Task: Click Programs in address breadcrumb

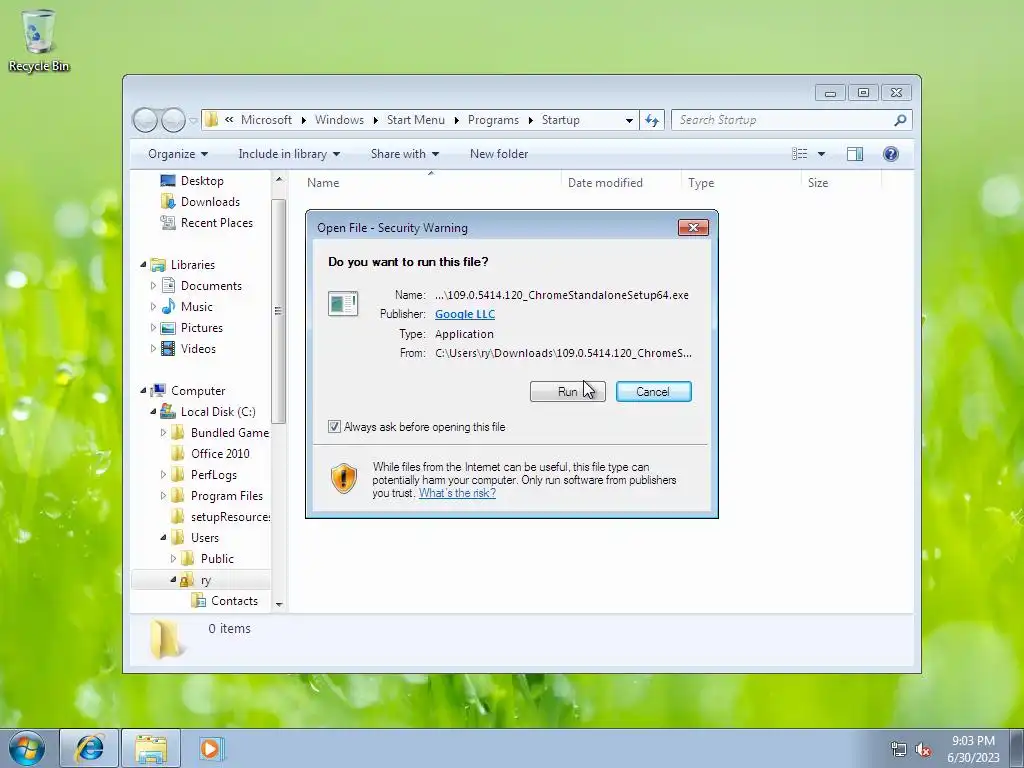Action: point(493,120)
